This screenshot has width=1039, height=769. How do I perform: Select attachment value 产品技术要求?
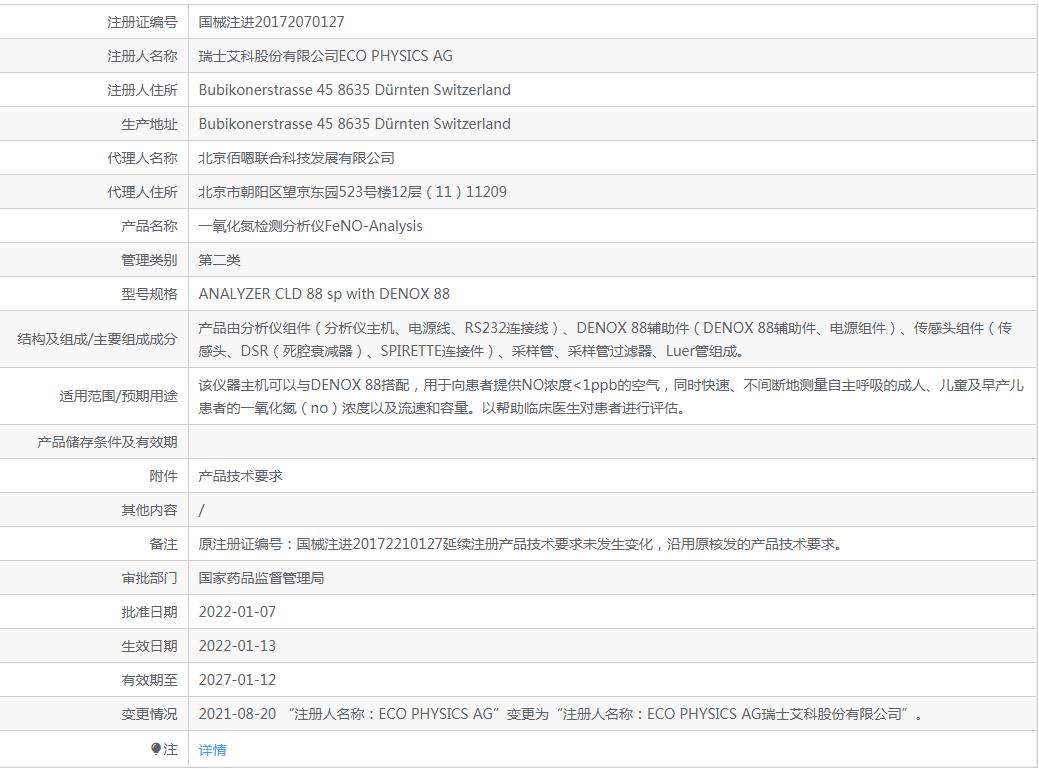point(241,476)
